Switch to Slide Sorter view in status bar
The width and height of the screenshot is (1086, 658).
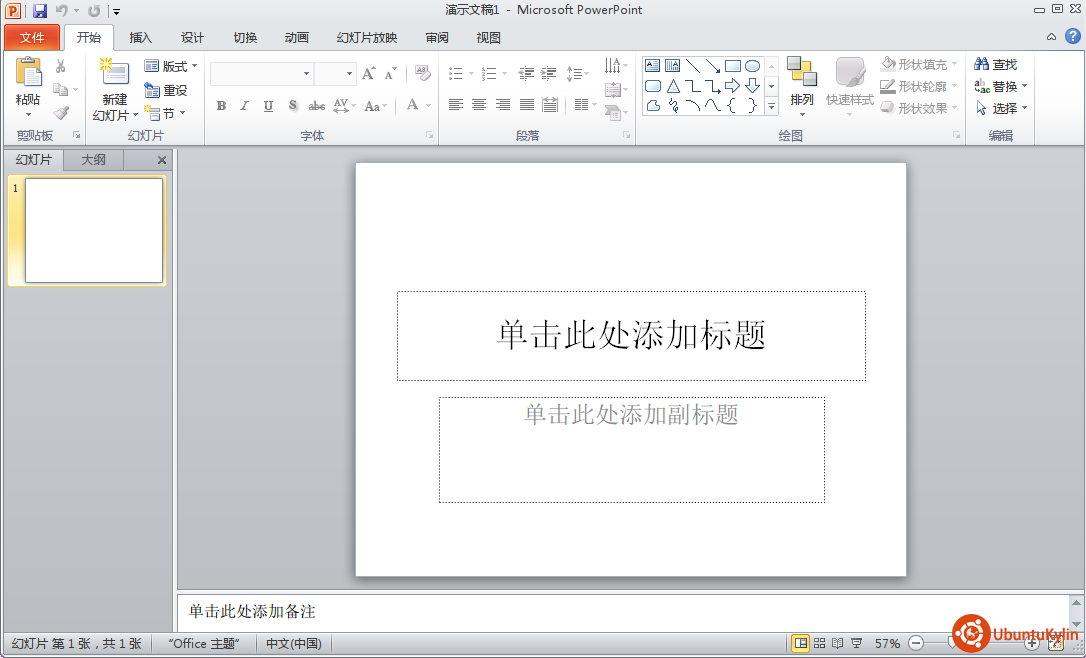point(819,643)
